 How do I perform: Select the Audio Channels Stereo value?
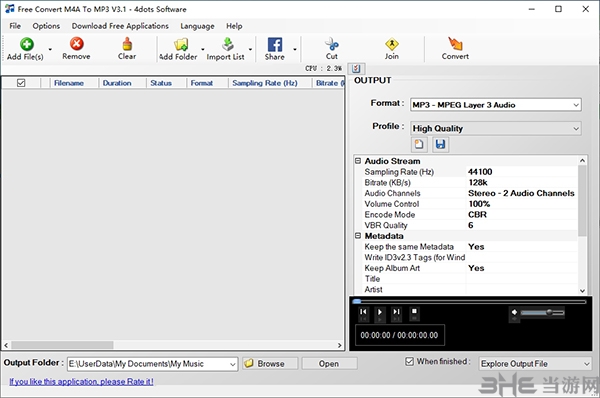point(521,193)
